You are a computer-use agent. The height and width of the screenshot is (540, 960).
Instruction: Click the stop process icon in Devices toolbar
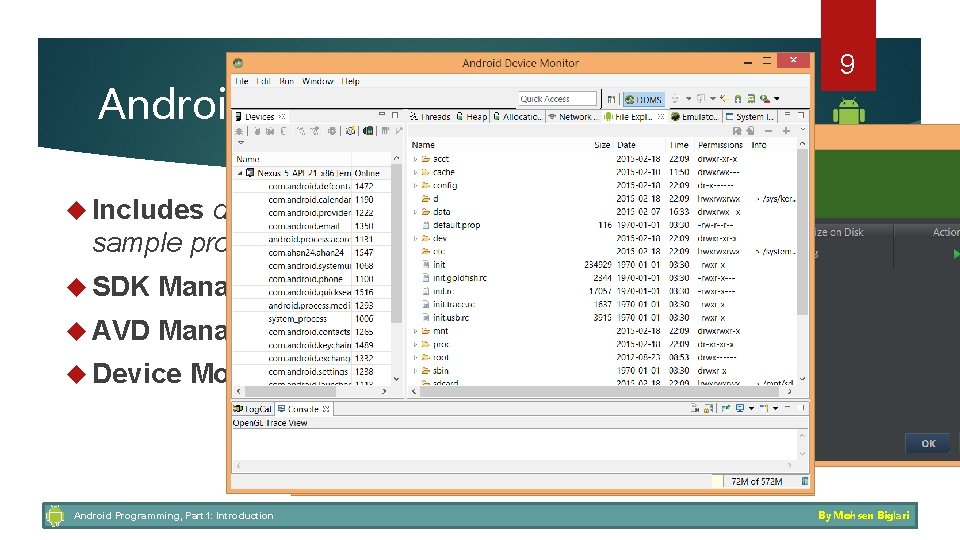(x=332, y=131)
